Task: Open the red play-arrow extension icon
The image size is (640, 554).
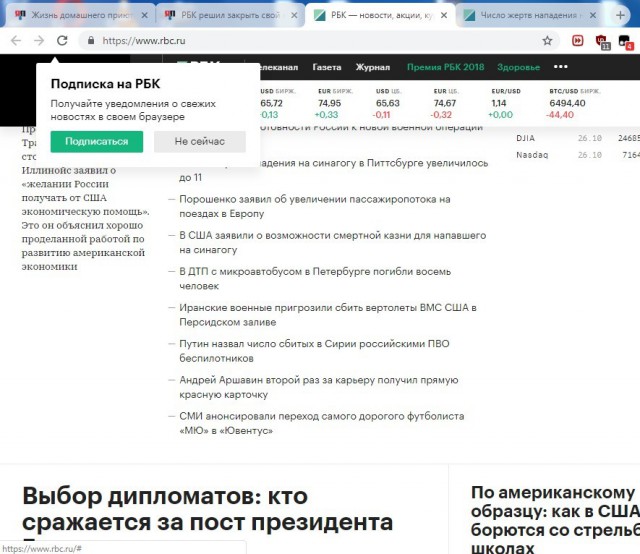Action: coord(578,40)
